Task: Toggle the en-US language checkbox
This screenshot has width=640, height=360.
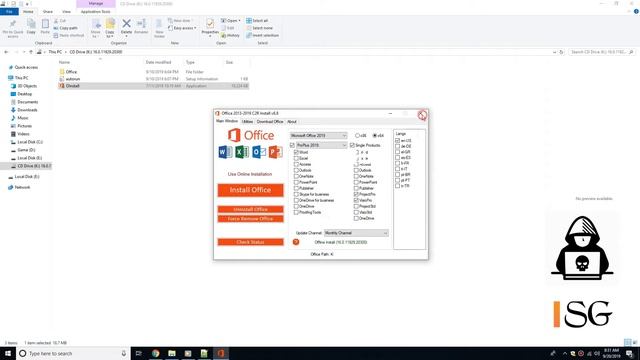Action: [x=398, y=140]
